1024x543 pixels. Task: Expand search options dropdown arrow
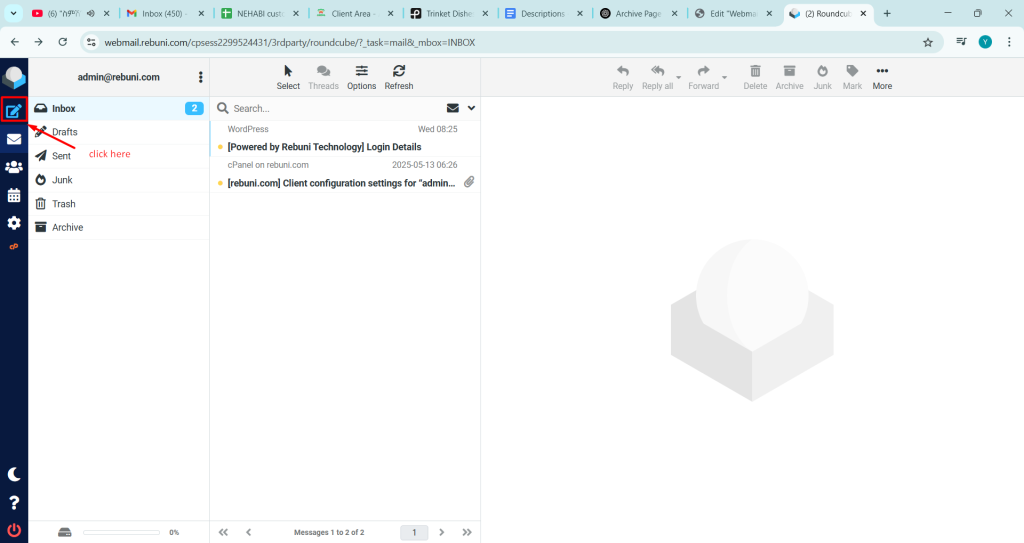coord(471,108)
